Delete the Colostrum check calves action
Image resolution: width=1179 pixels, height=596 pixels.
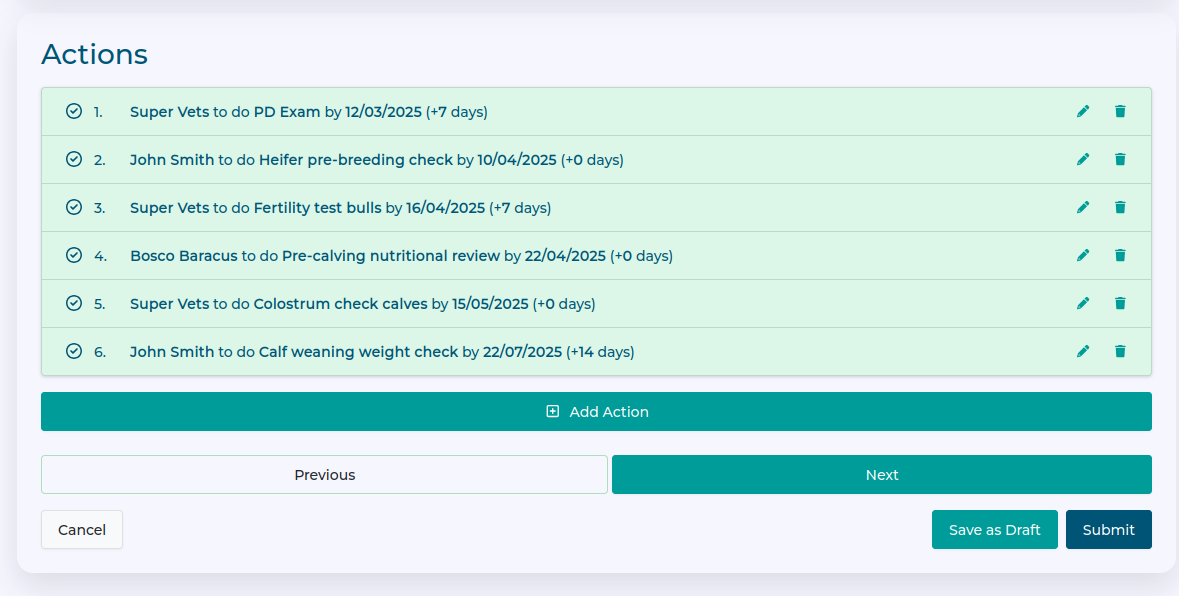click(1120, 303)
